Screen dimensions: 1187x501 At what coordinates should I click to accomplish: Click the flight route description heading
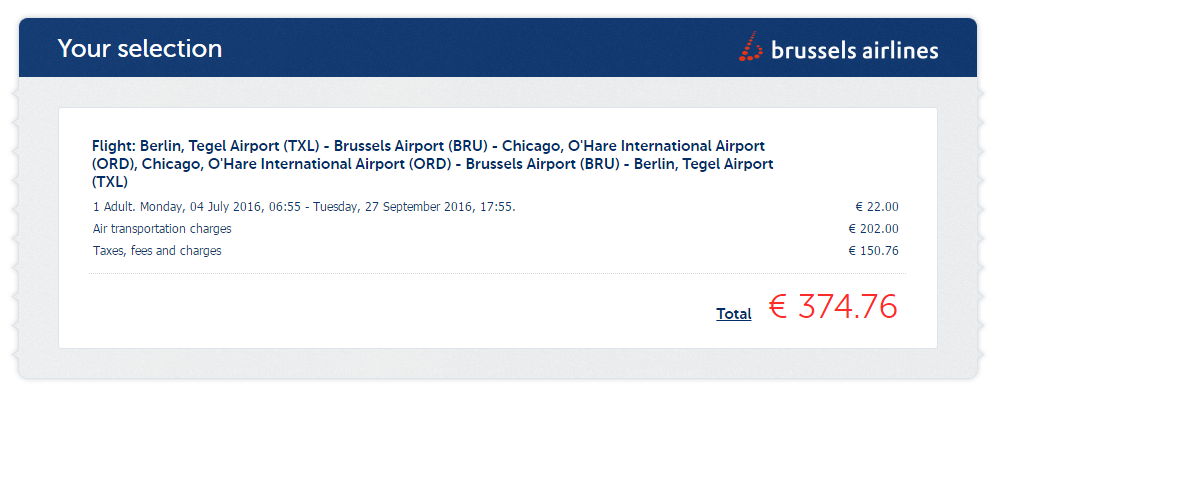click(432, 163)
